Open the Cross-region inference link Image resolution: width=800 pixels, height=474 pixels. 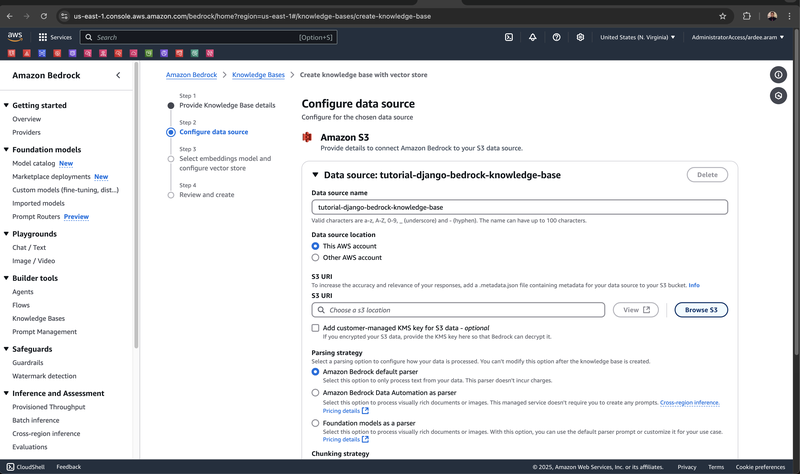click(690, 403)
